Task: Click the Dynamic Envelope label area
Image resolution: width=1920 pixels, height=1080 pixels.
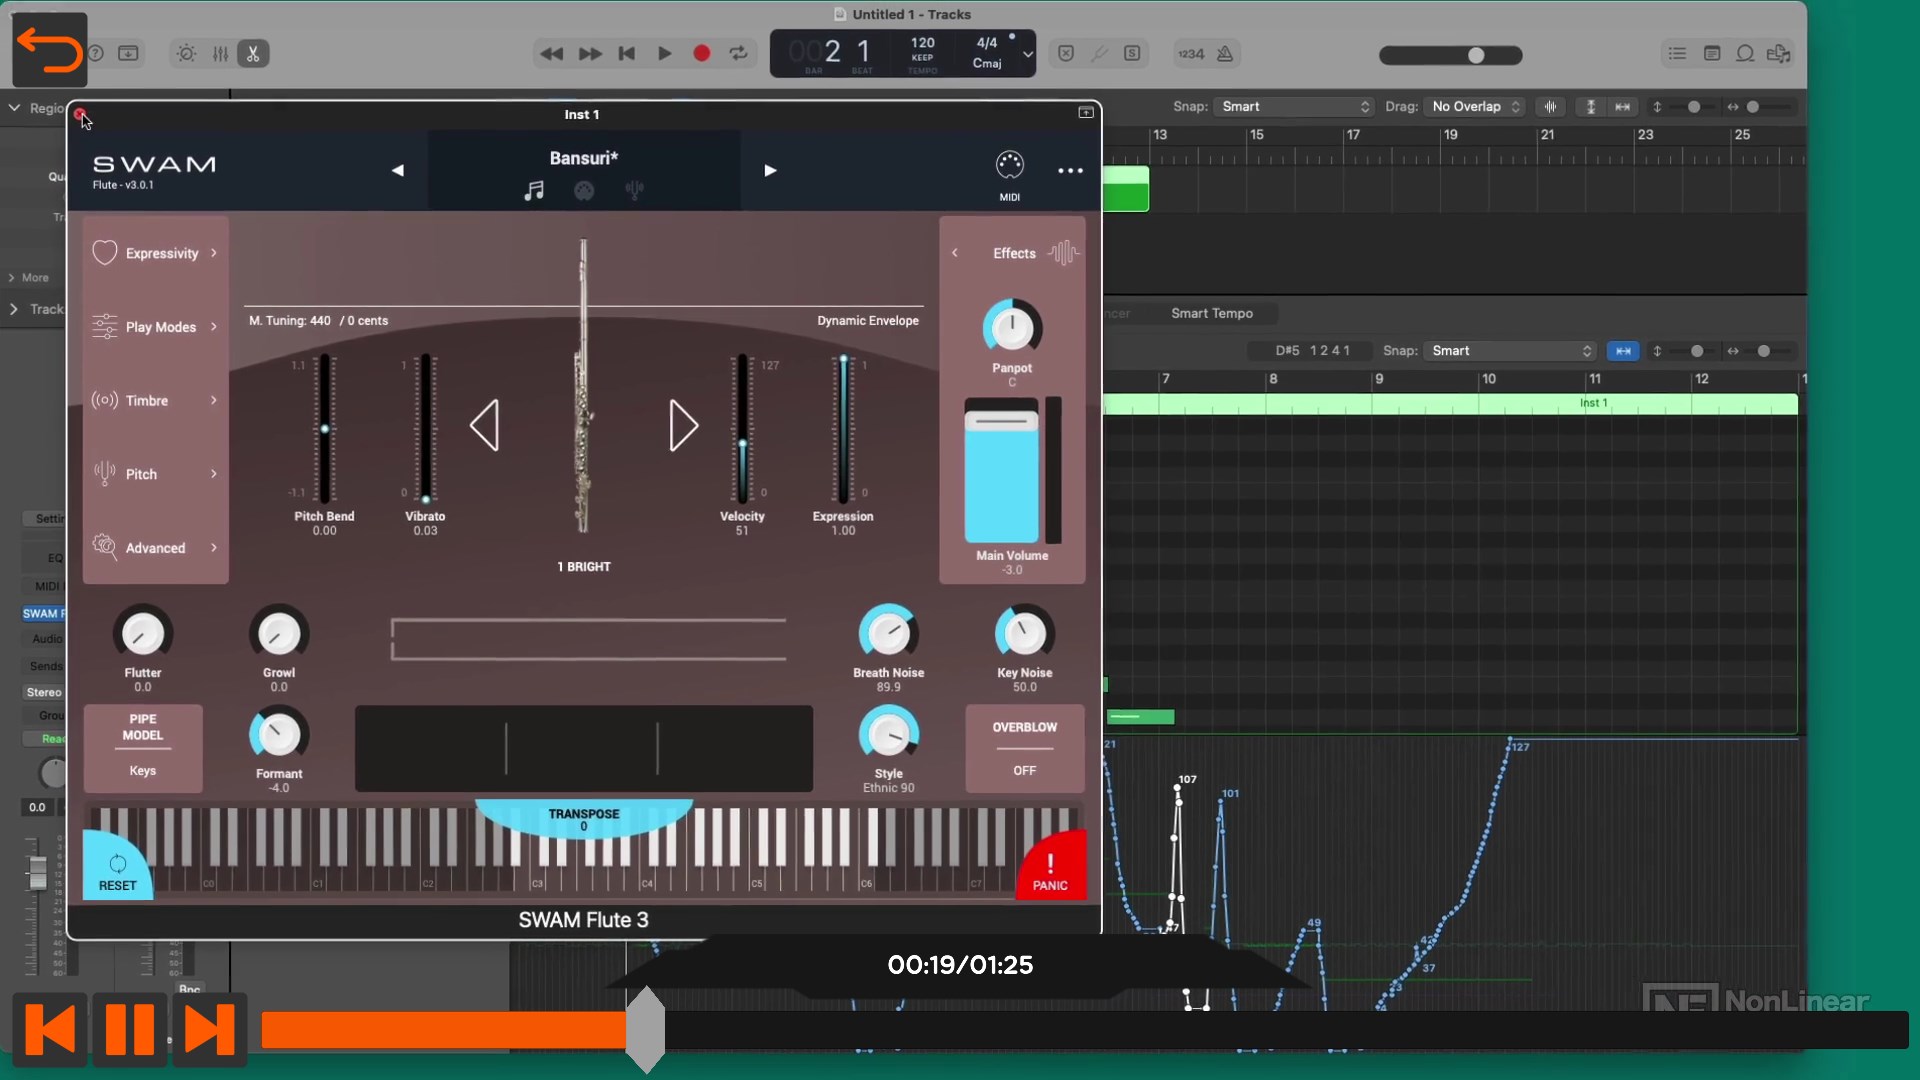Action: (x=866, y=320)
